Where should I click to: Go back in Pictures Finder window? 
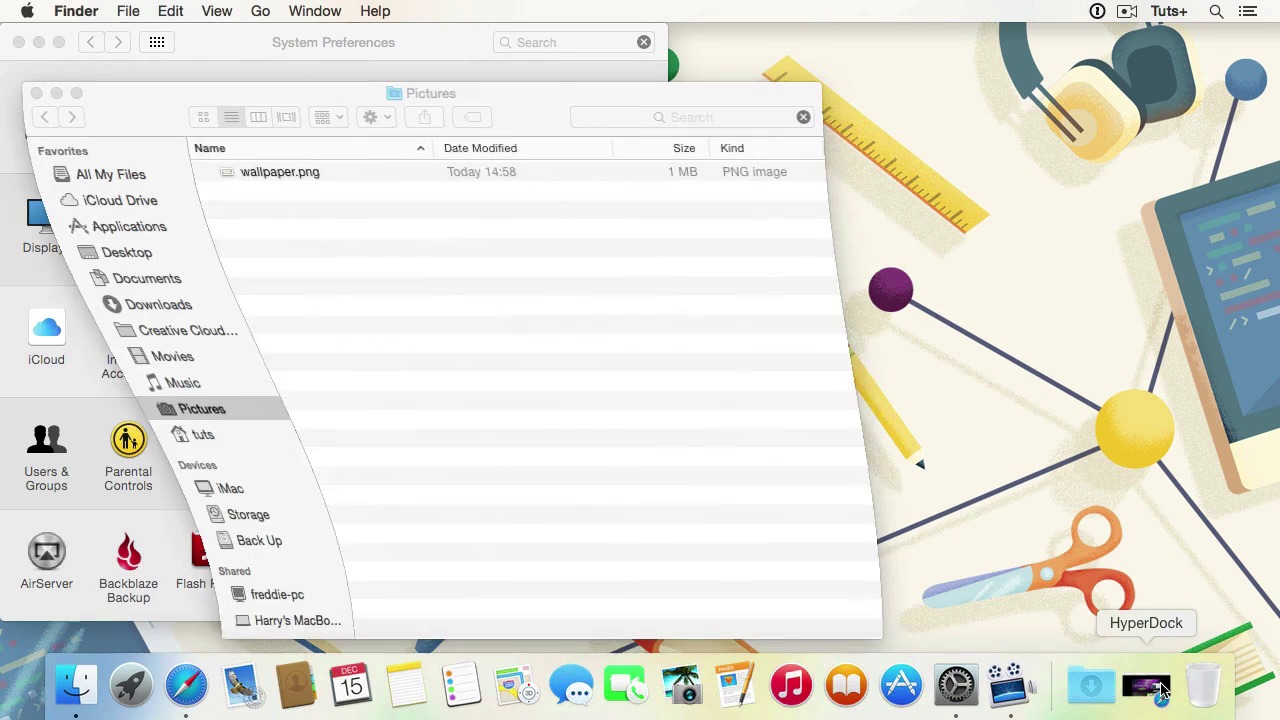[45, 117]
